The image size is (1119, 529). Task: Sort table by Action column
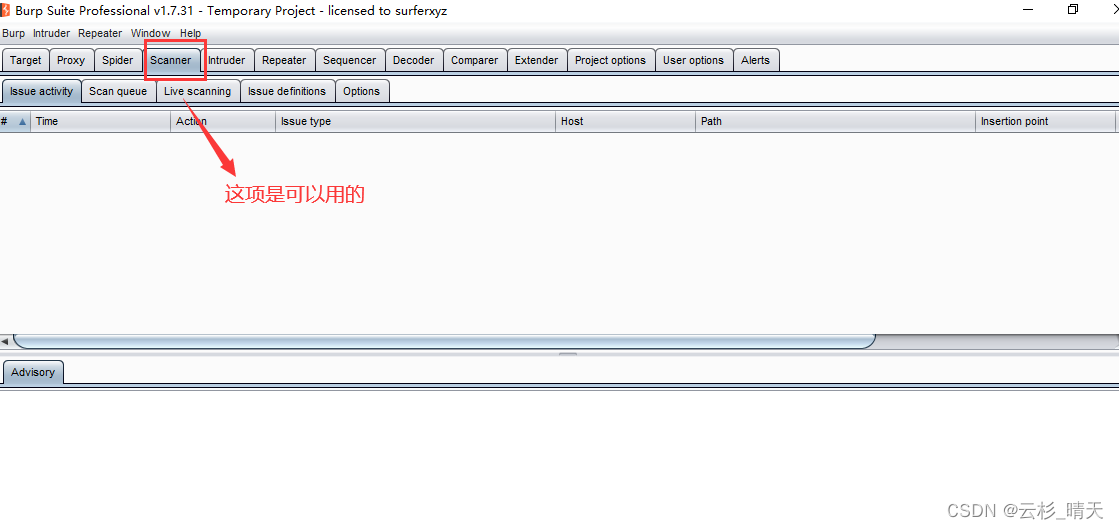[223, 121]
